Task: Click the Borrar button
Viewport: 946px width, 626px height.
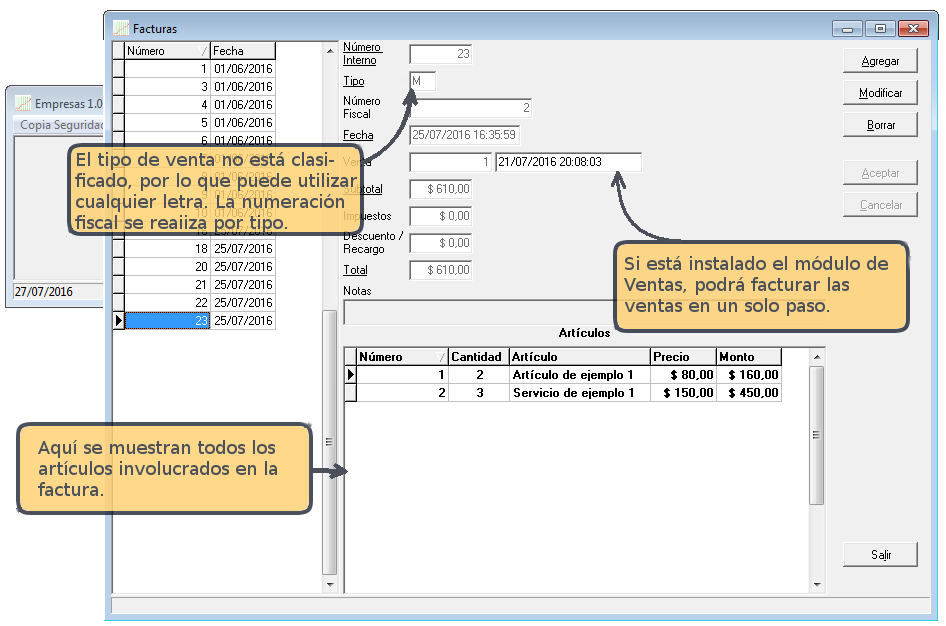Action: coord(880,125)
